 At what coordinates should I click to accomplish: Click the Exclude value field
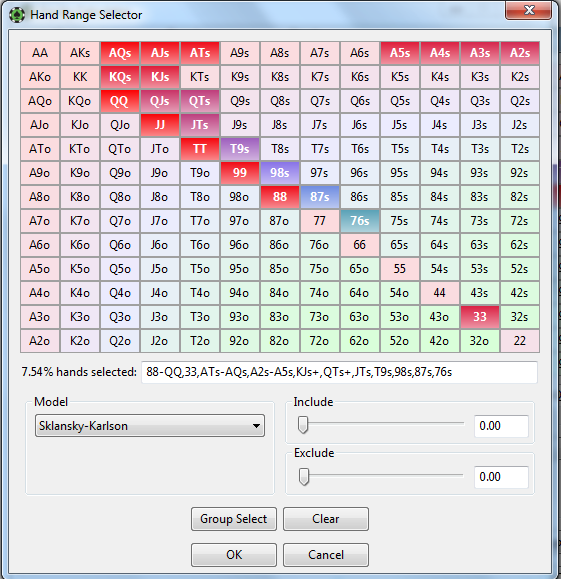point(501,477)
